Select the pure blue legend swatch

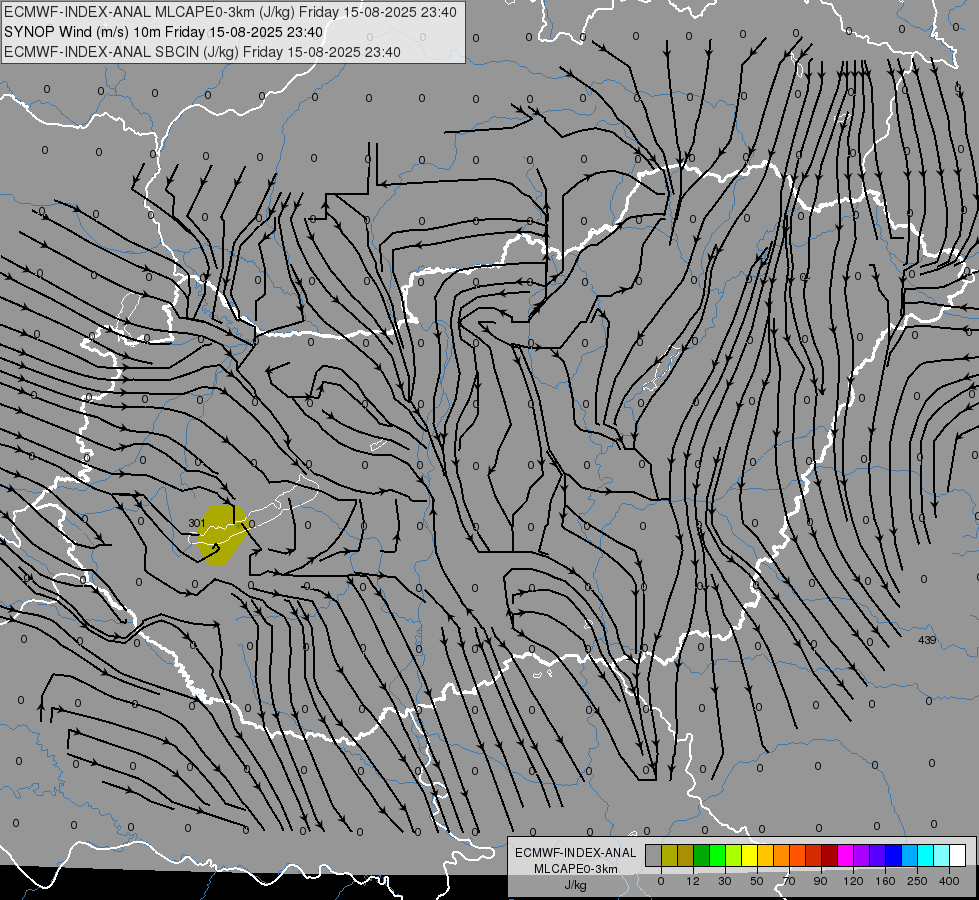click(x=893, y=855)
